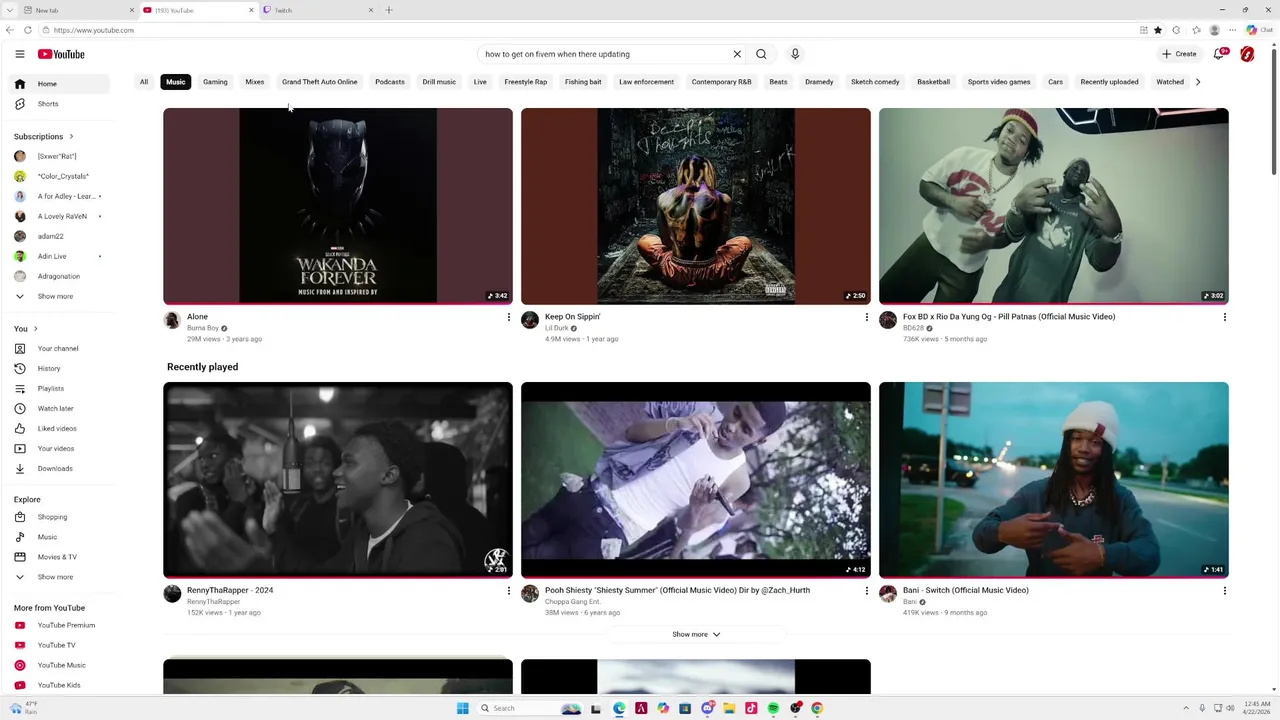Click the YouTube search input field
Image resolution: width=1280 pixels, height=720 pixels.
coord(605,54)
